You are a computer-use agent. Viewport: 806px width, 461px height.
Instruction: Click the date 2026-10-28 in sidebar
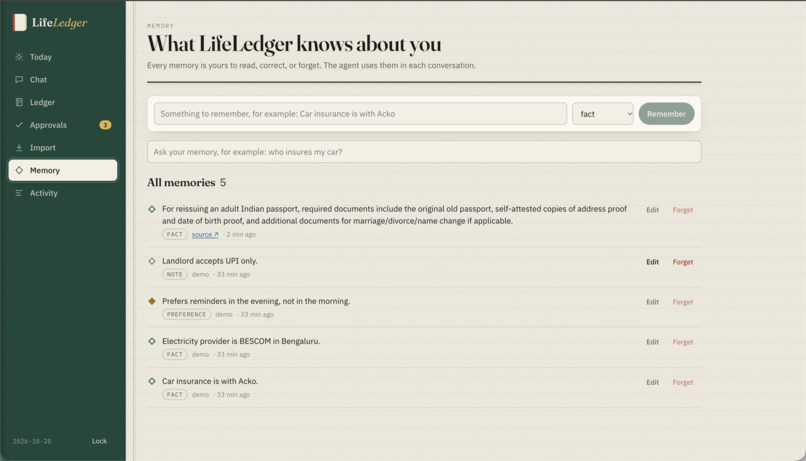32,441
